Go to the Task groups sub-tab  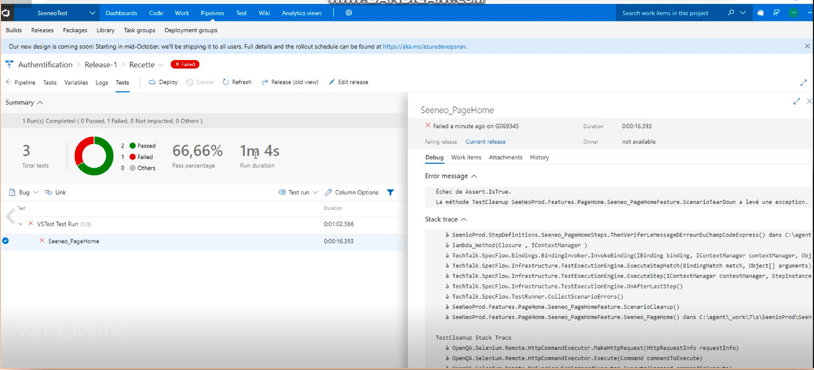tap(140, 31)
